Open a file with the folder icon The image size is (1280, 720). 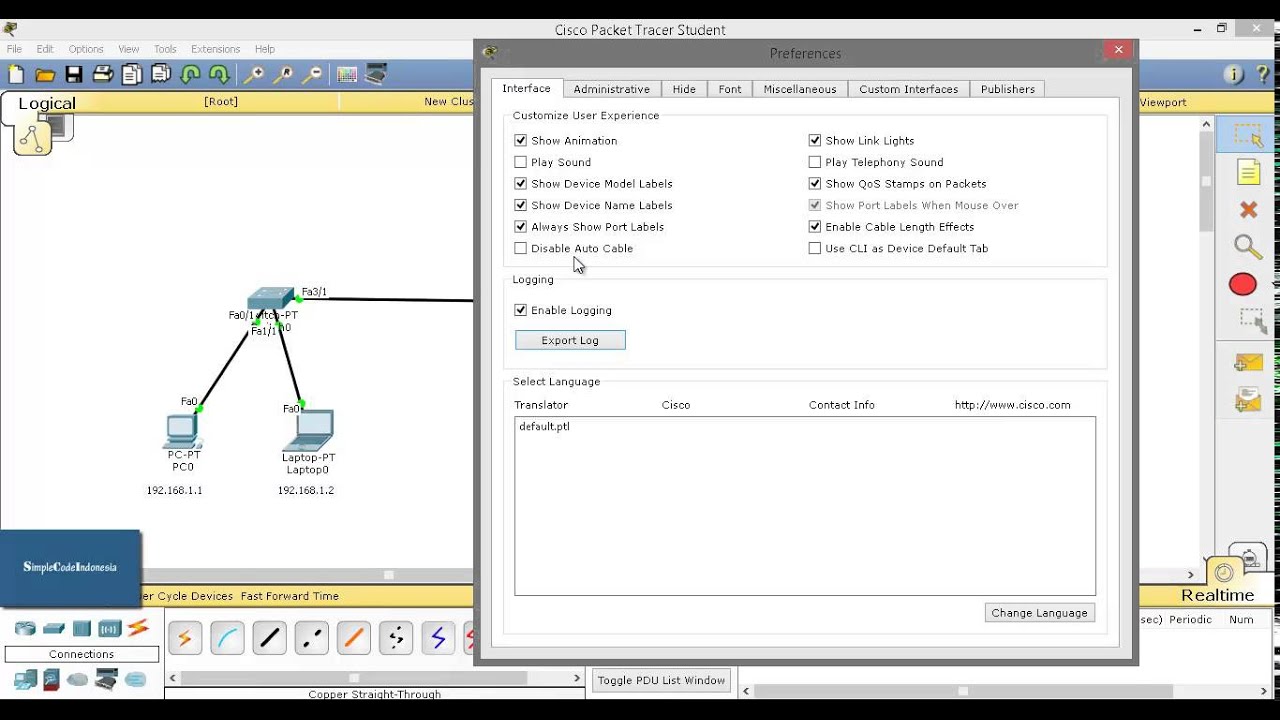coord(45,74)
